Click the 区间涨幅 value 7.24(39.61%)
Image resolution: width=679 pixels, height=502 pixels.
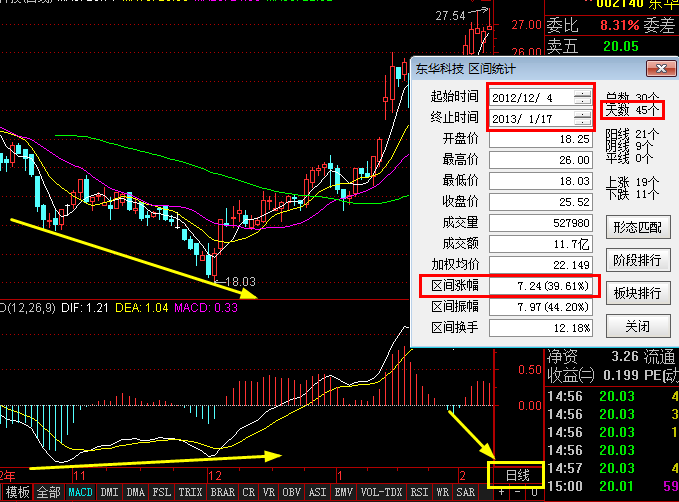(x=541, y=286)
